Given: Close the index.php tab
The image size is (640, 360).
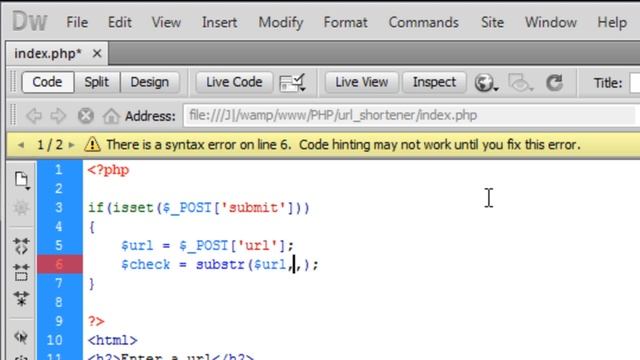Looking at the screenshot, I should tap(97, 53).
